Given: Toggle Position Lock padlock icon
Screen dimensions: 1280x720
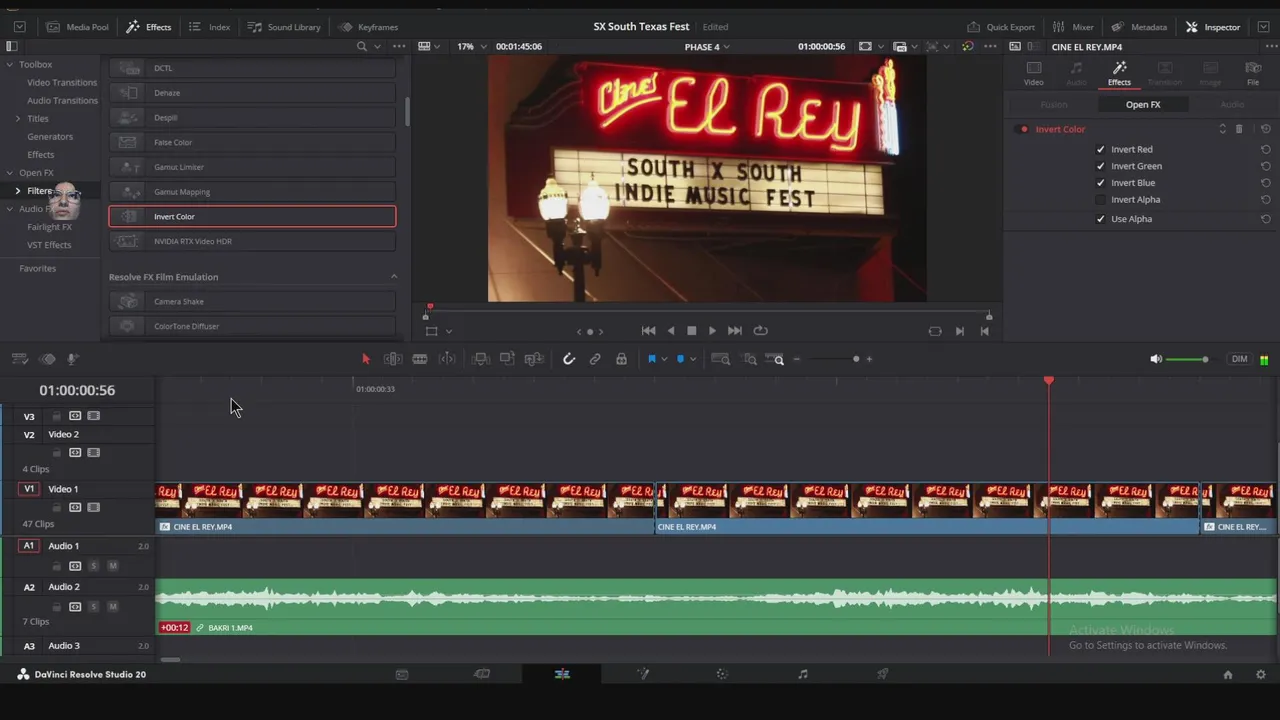Looking at the screenshot, I should click(621, 359).
